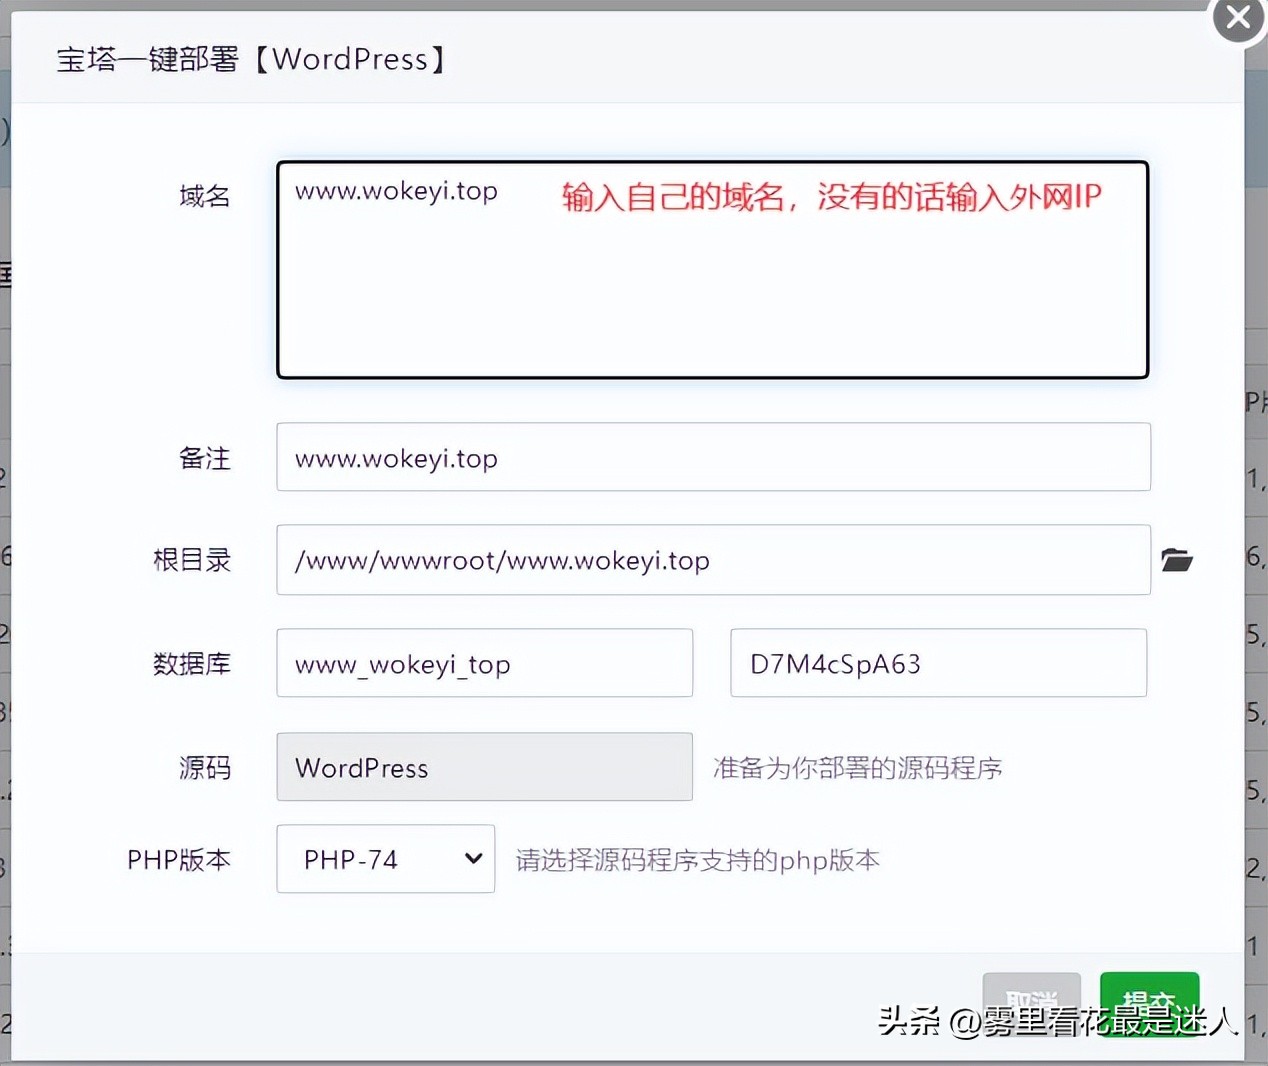Click the database password field D7M4cSpA63
Image resolution: width=1268 pixels, height=1066 pixels.
(x=938, y=663)
